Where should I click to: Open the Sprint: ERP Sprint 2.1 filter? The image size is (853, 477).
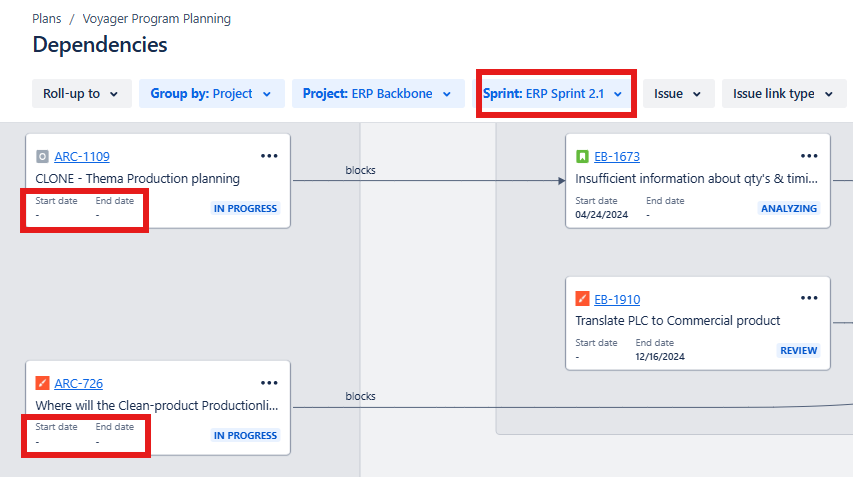554,94
